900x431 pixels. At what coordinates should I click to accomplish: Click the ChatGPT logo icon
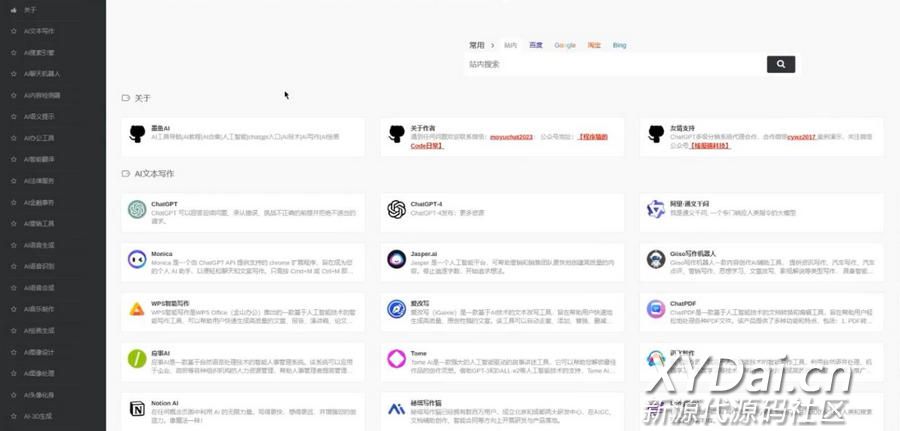[137, 209]
